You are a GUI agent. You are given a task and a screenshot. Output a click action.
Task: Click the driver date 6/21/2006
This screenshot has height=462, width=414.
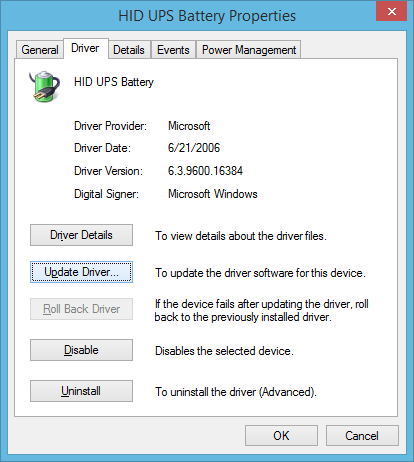(194, 148)
